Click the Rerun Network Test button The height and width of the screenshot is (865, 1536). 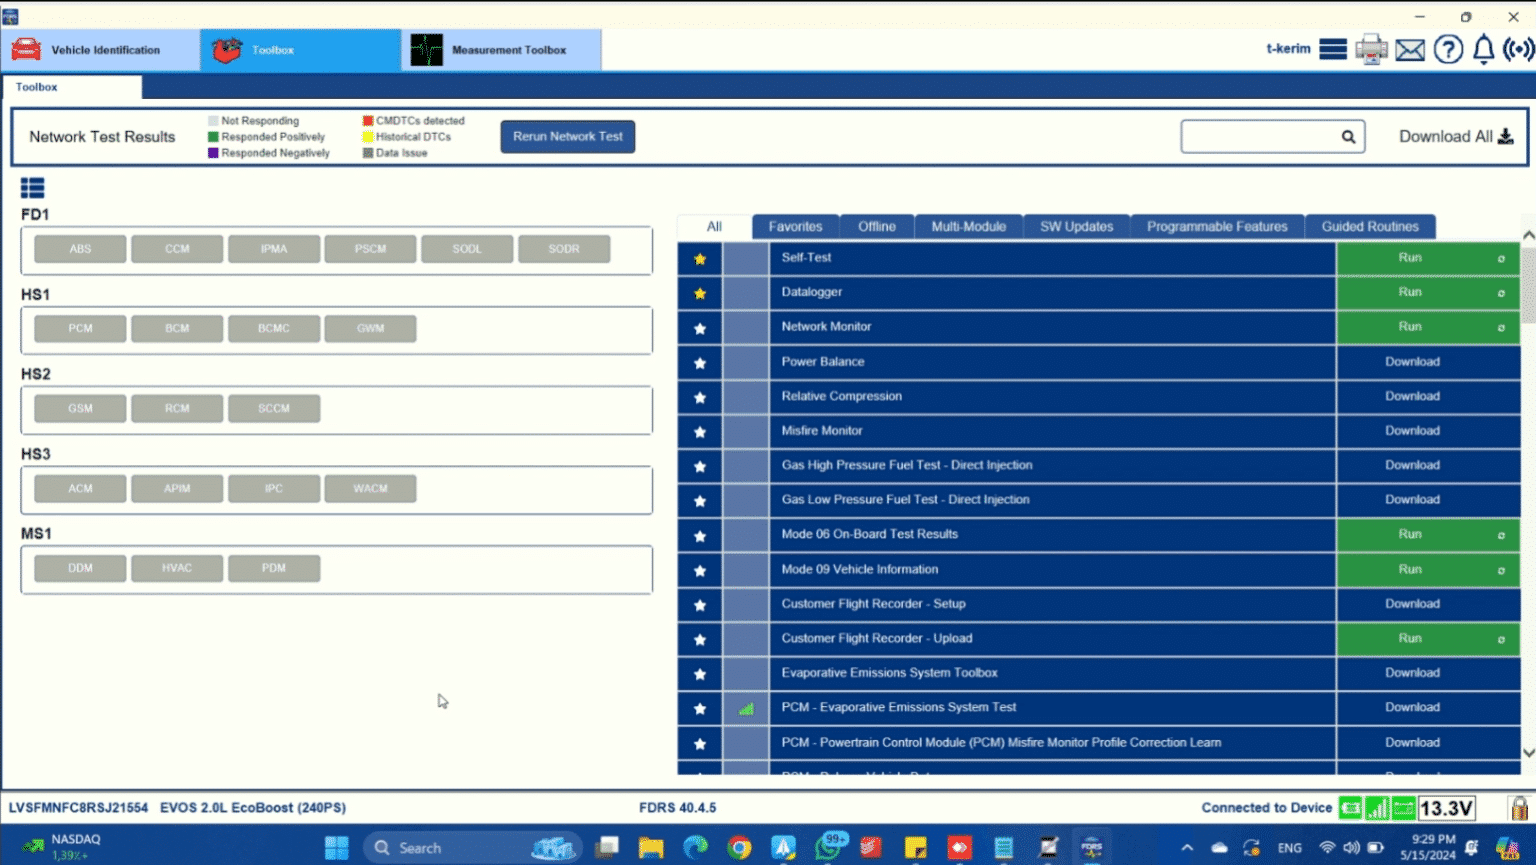567,136
